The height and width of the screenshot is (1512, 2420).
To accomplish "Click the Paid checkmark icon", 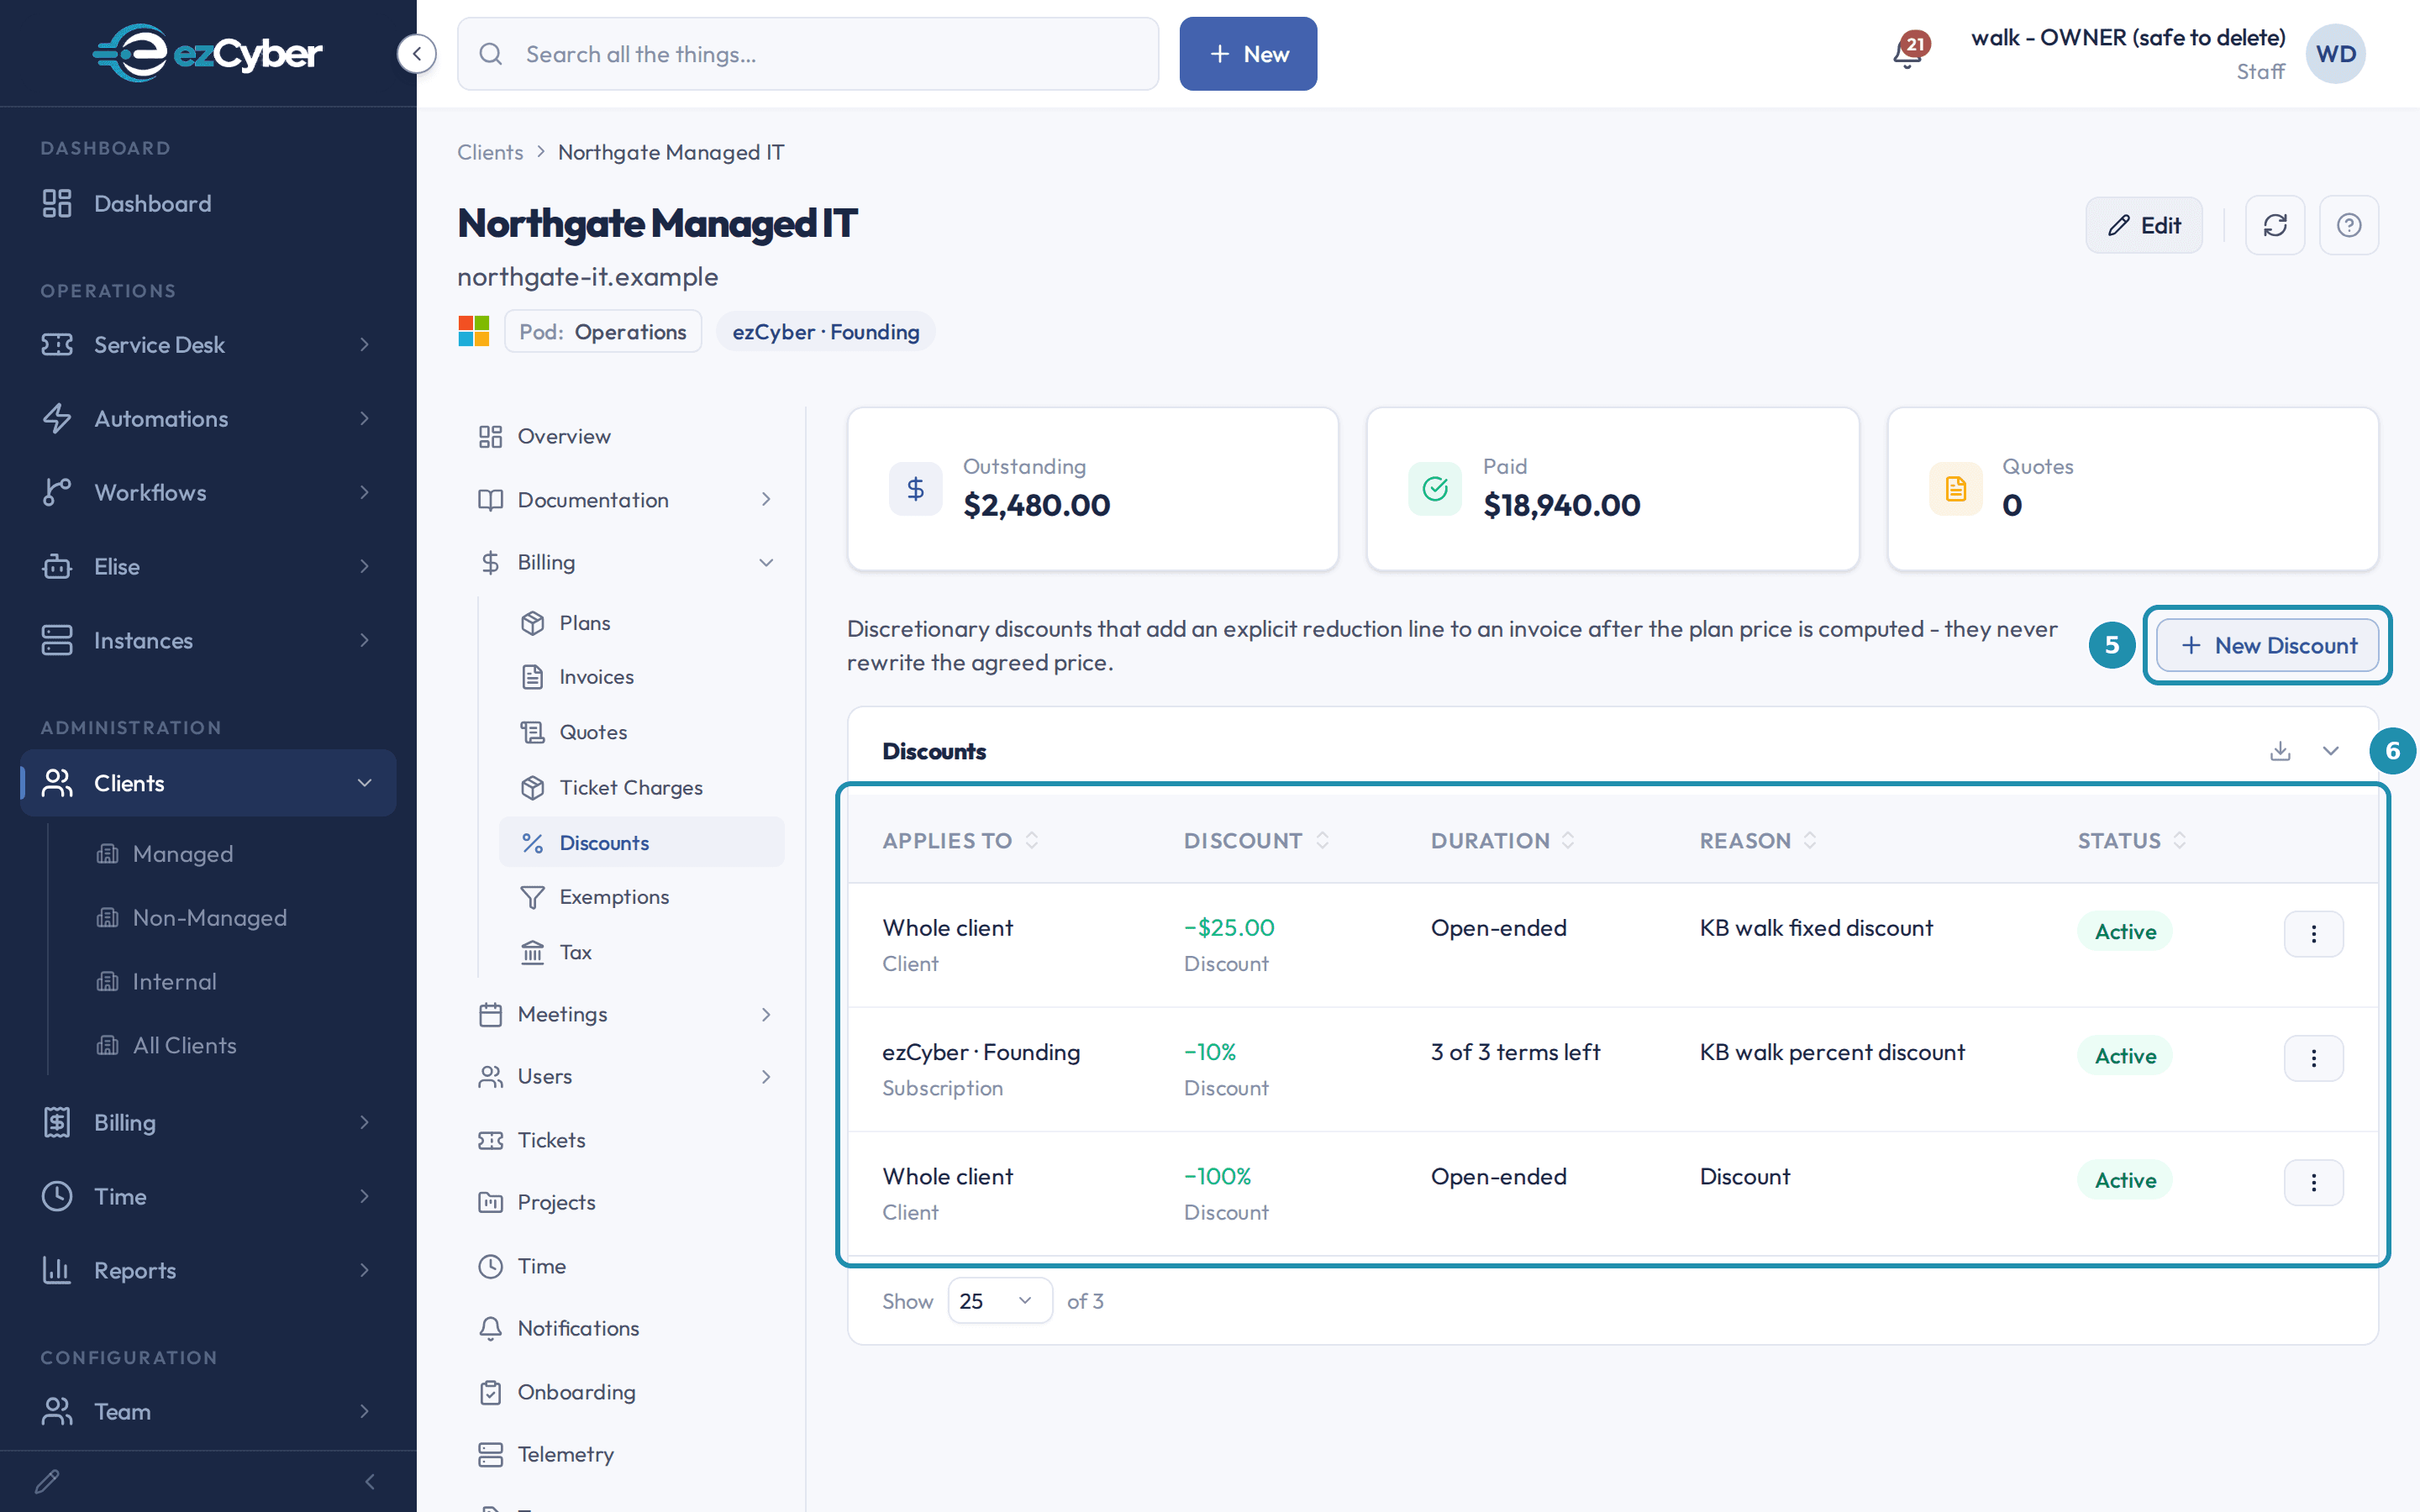I will click(x=1435, y=489).
